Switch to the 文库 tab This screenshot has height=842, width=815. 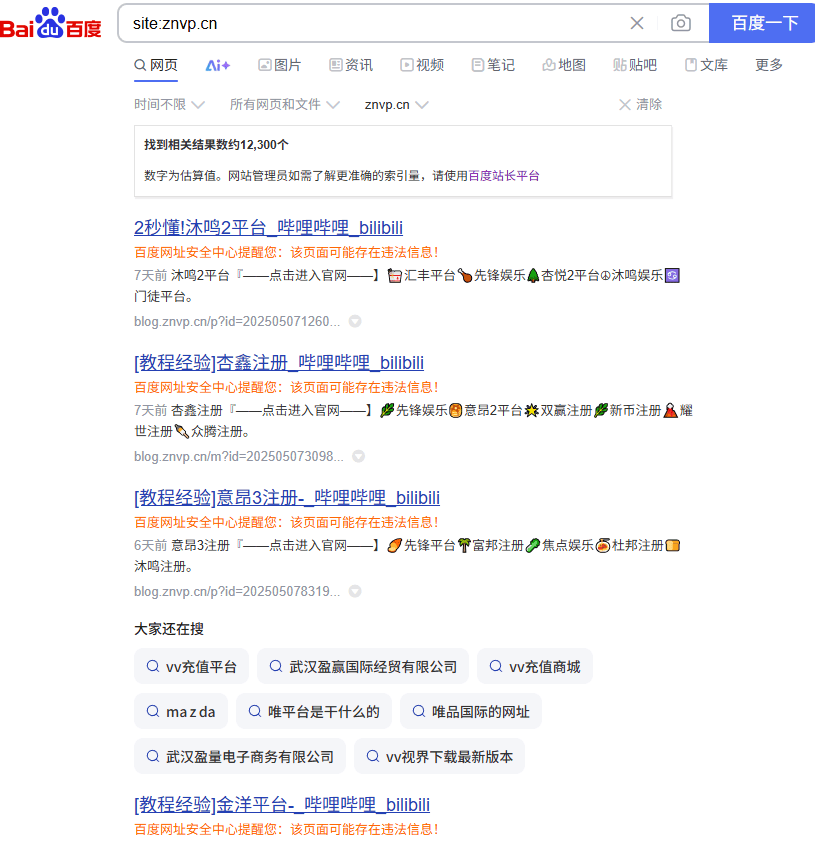click(706, 65)
